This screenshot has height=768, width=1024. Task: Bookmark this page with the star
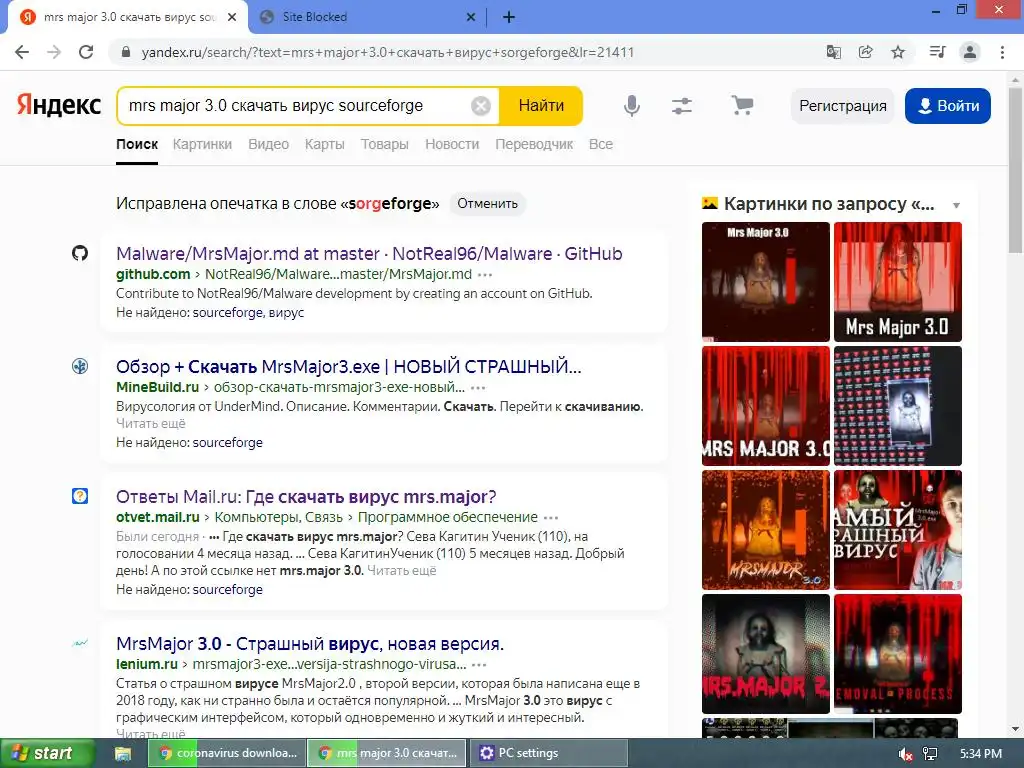[898, 52]
